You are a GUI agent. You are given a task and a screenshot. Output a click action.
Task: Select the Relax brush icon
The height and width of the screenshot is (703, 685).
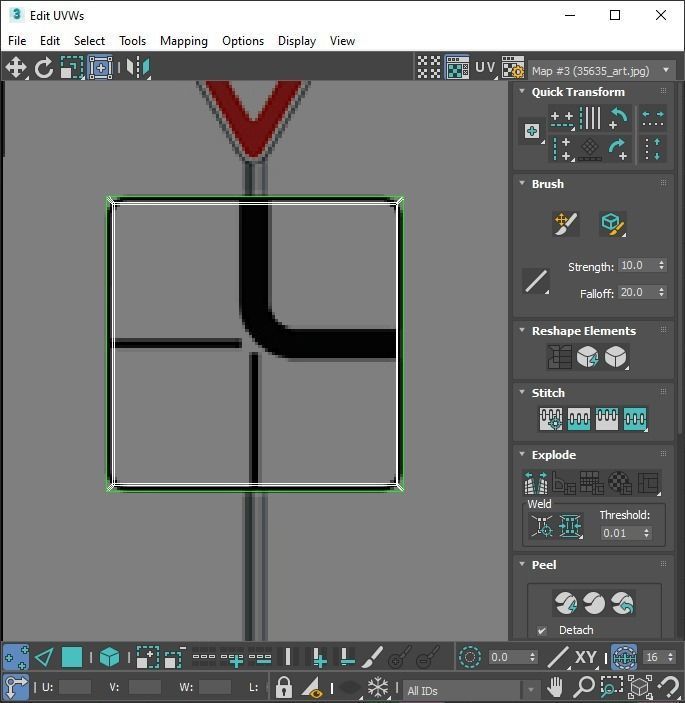tap(612, 224)
